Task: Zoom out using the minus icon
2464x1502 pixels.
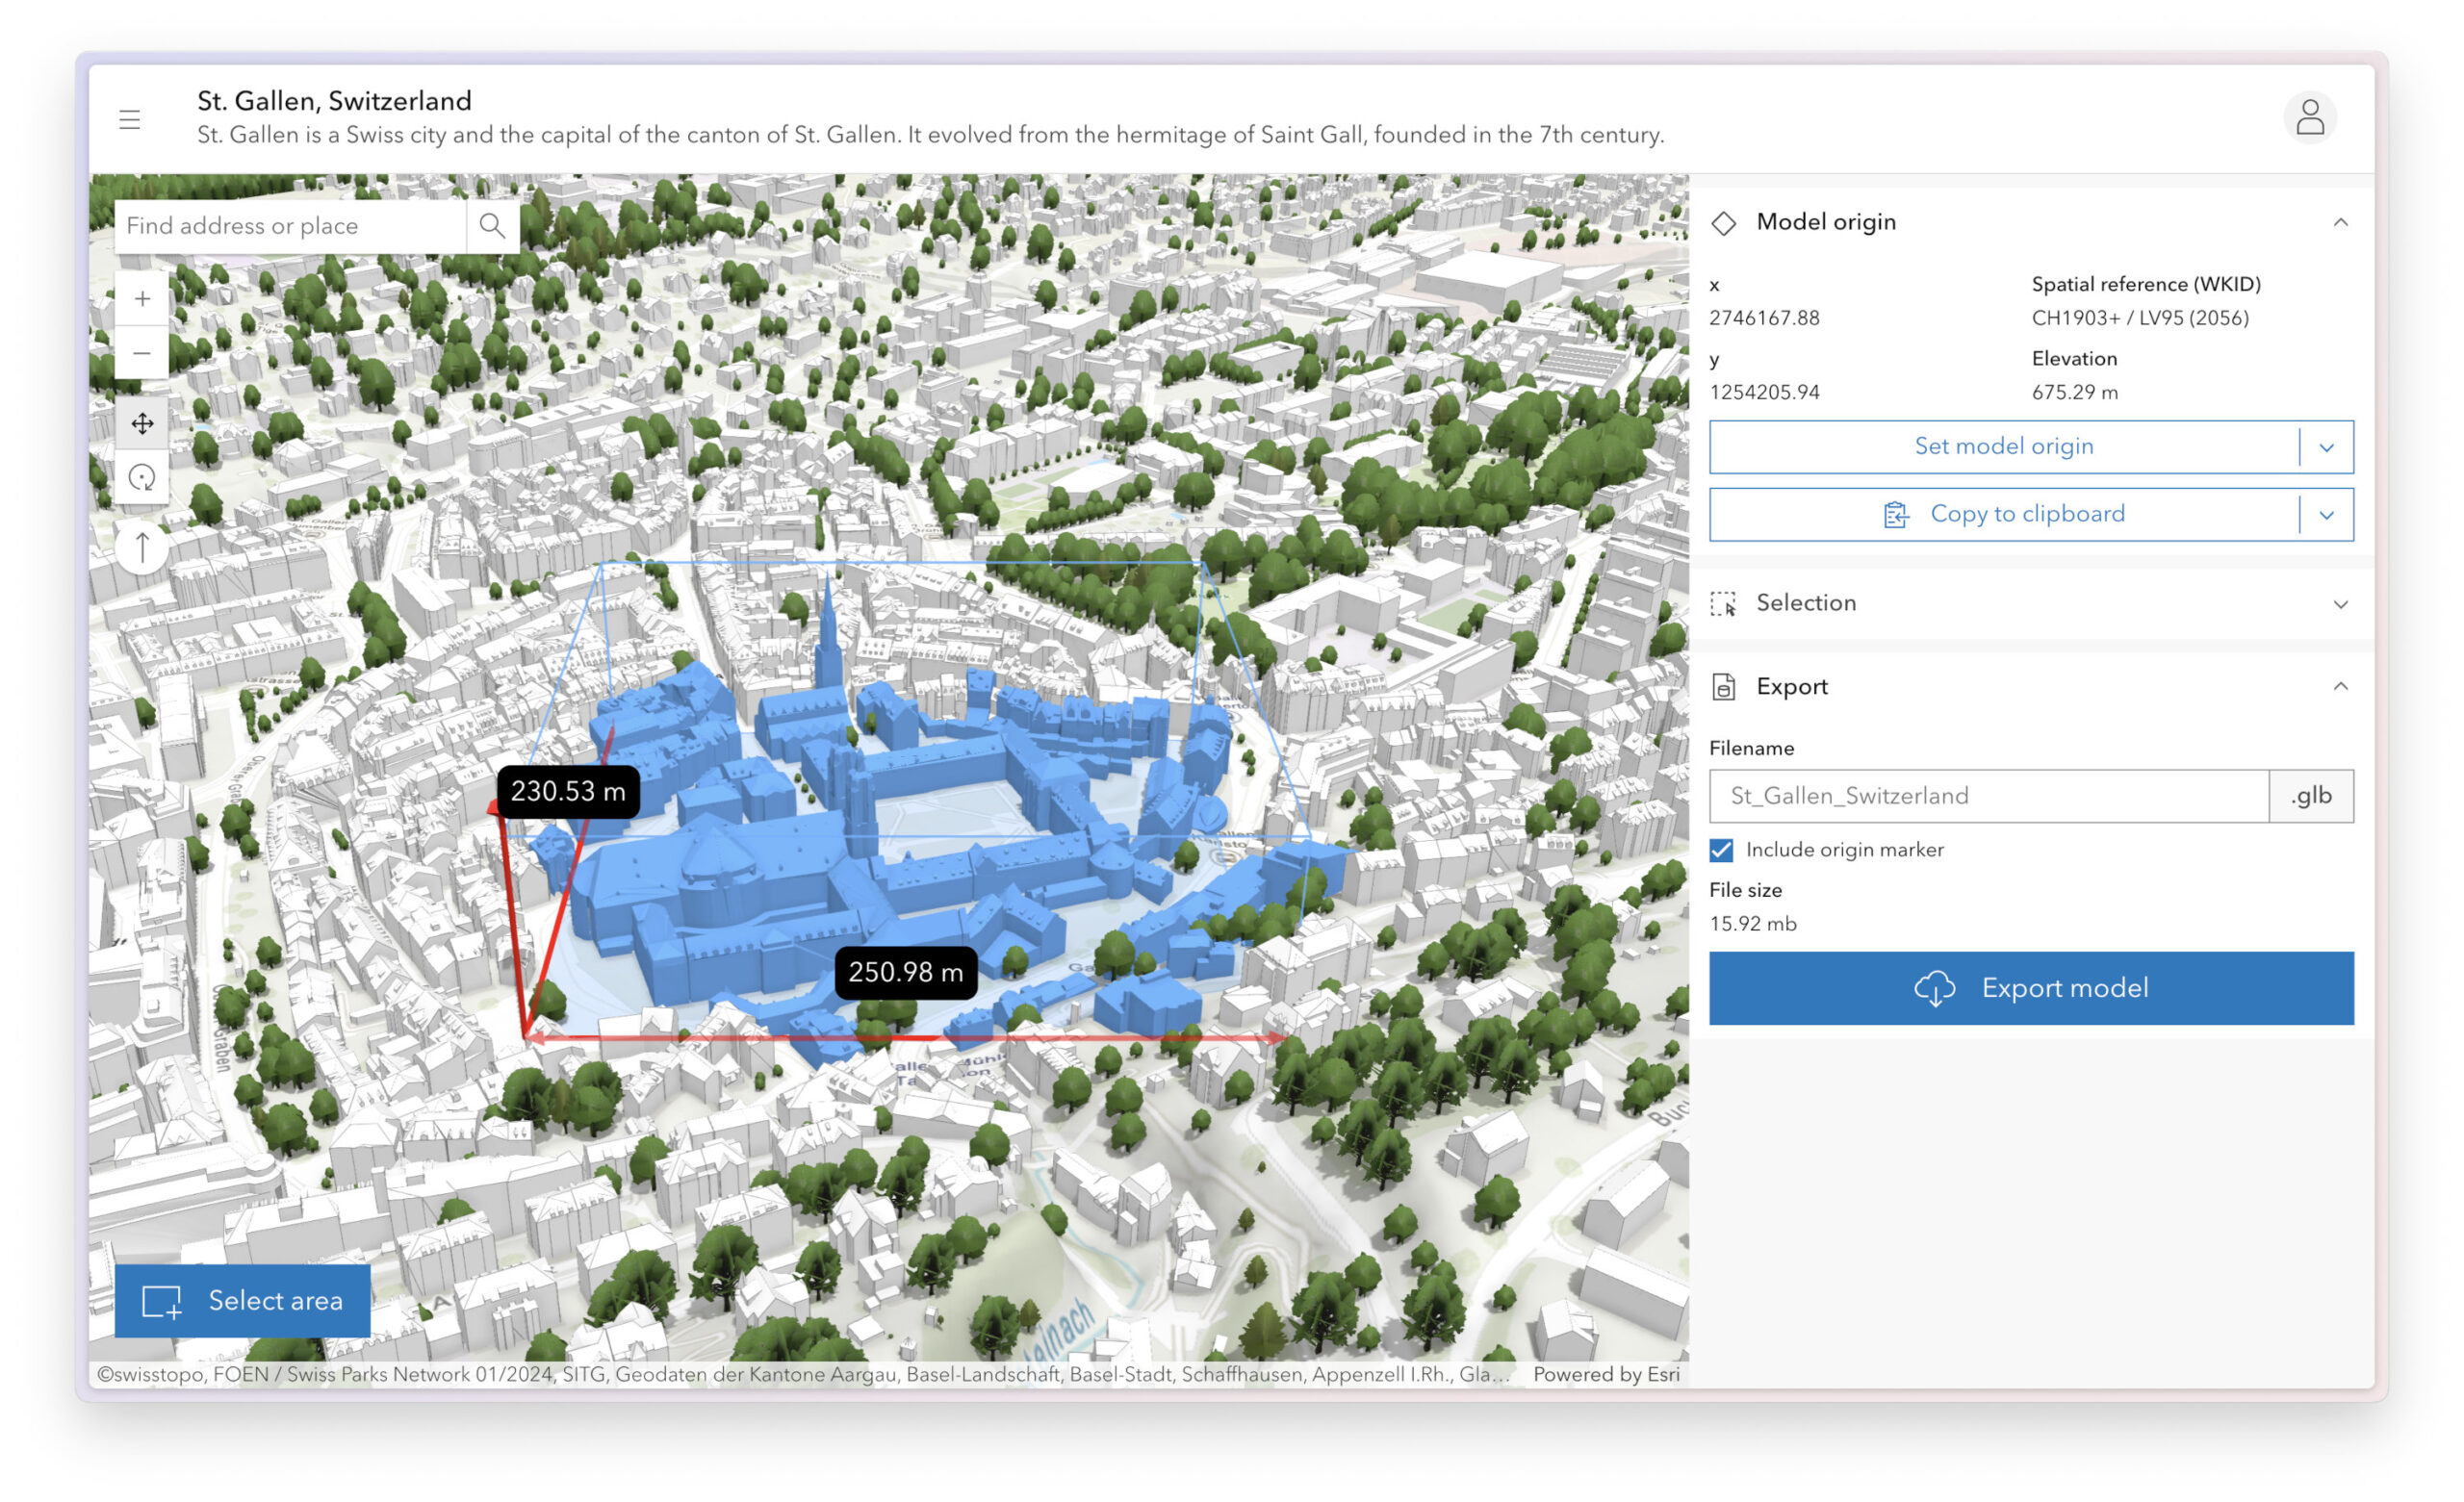Action: [x=141, y=352]
